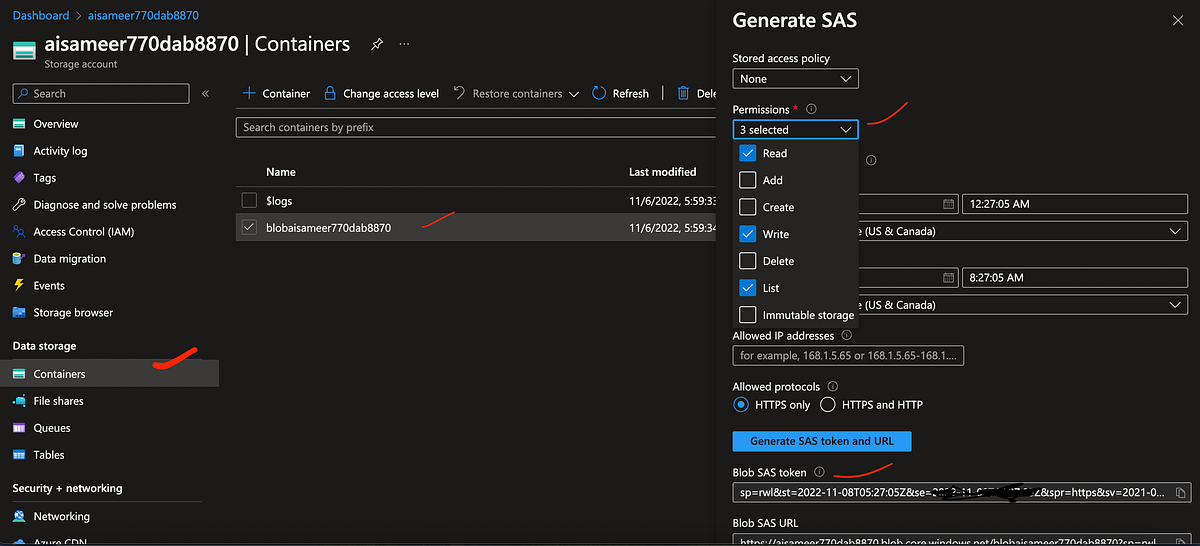
Task: Click the Dashboard breadcrumb link
Action: (x=41, y=16)
